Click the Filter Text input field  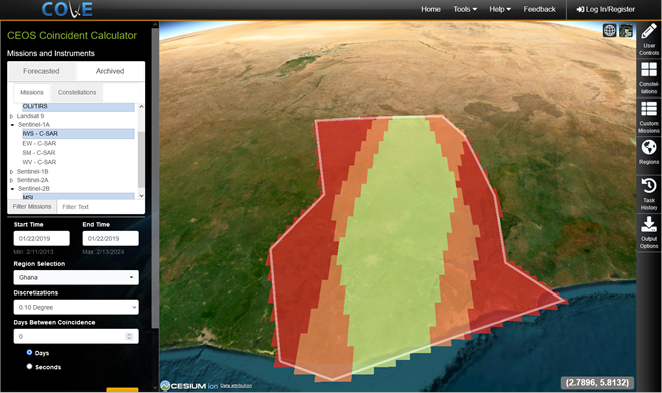(x=100, y=206)
